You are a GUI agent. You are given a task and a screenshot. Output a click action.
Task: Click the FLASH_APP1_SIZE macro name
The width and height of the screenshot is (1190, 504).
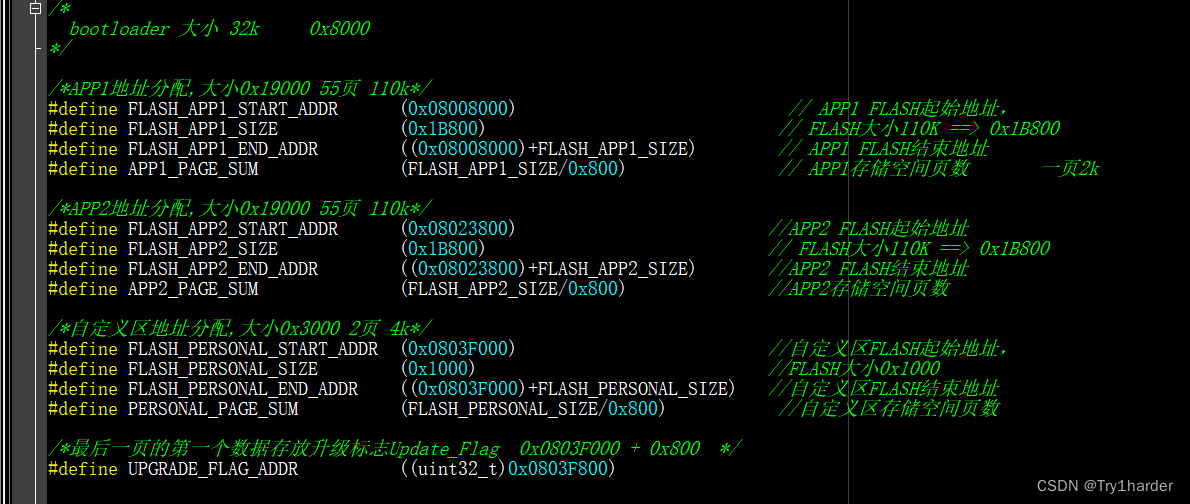point(203,129)
